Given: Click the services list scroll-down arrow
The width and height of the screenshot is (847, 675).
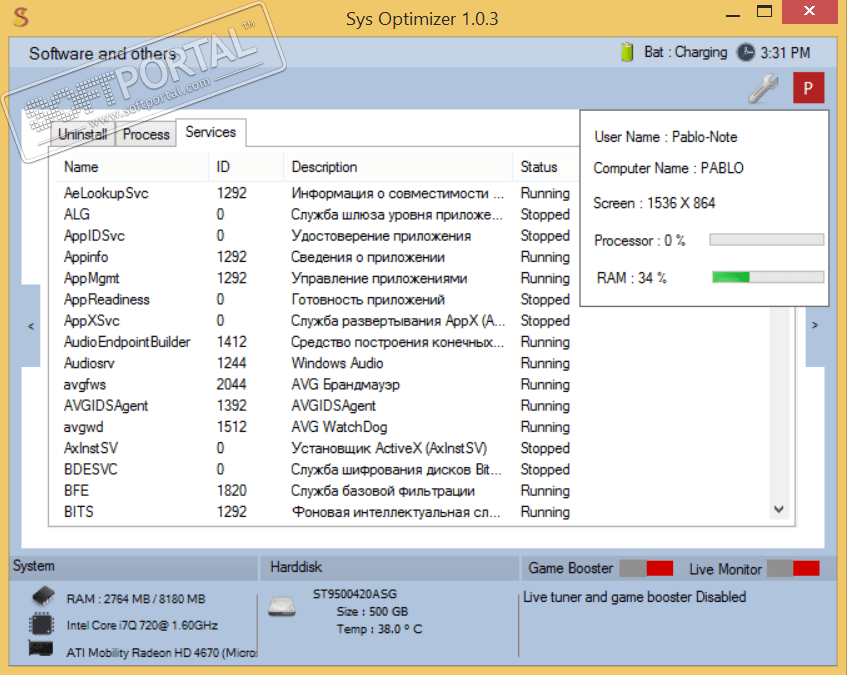Looking at the screenshot, I should (778, 509).
